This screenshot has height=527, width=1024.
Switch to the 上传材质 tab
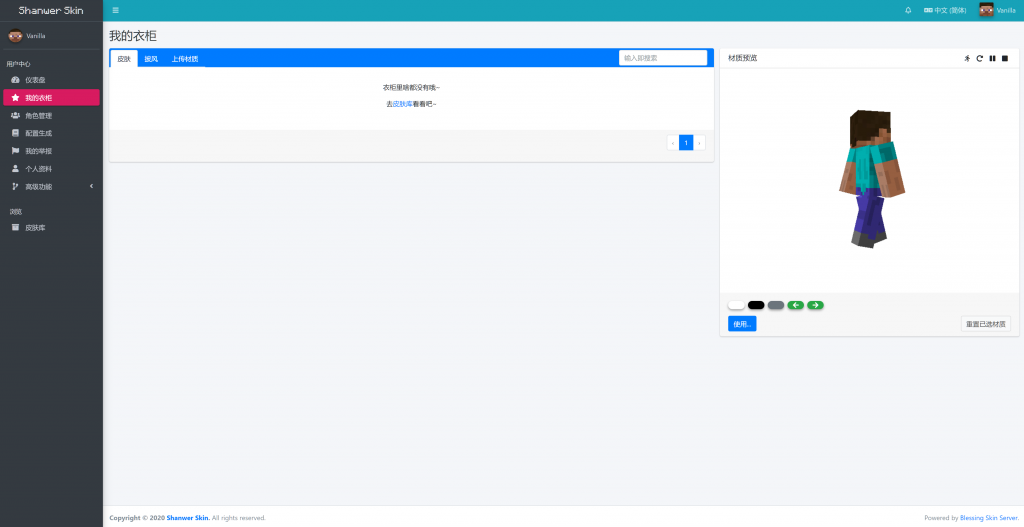click(185, 59)
